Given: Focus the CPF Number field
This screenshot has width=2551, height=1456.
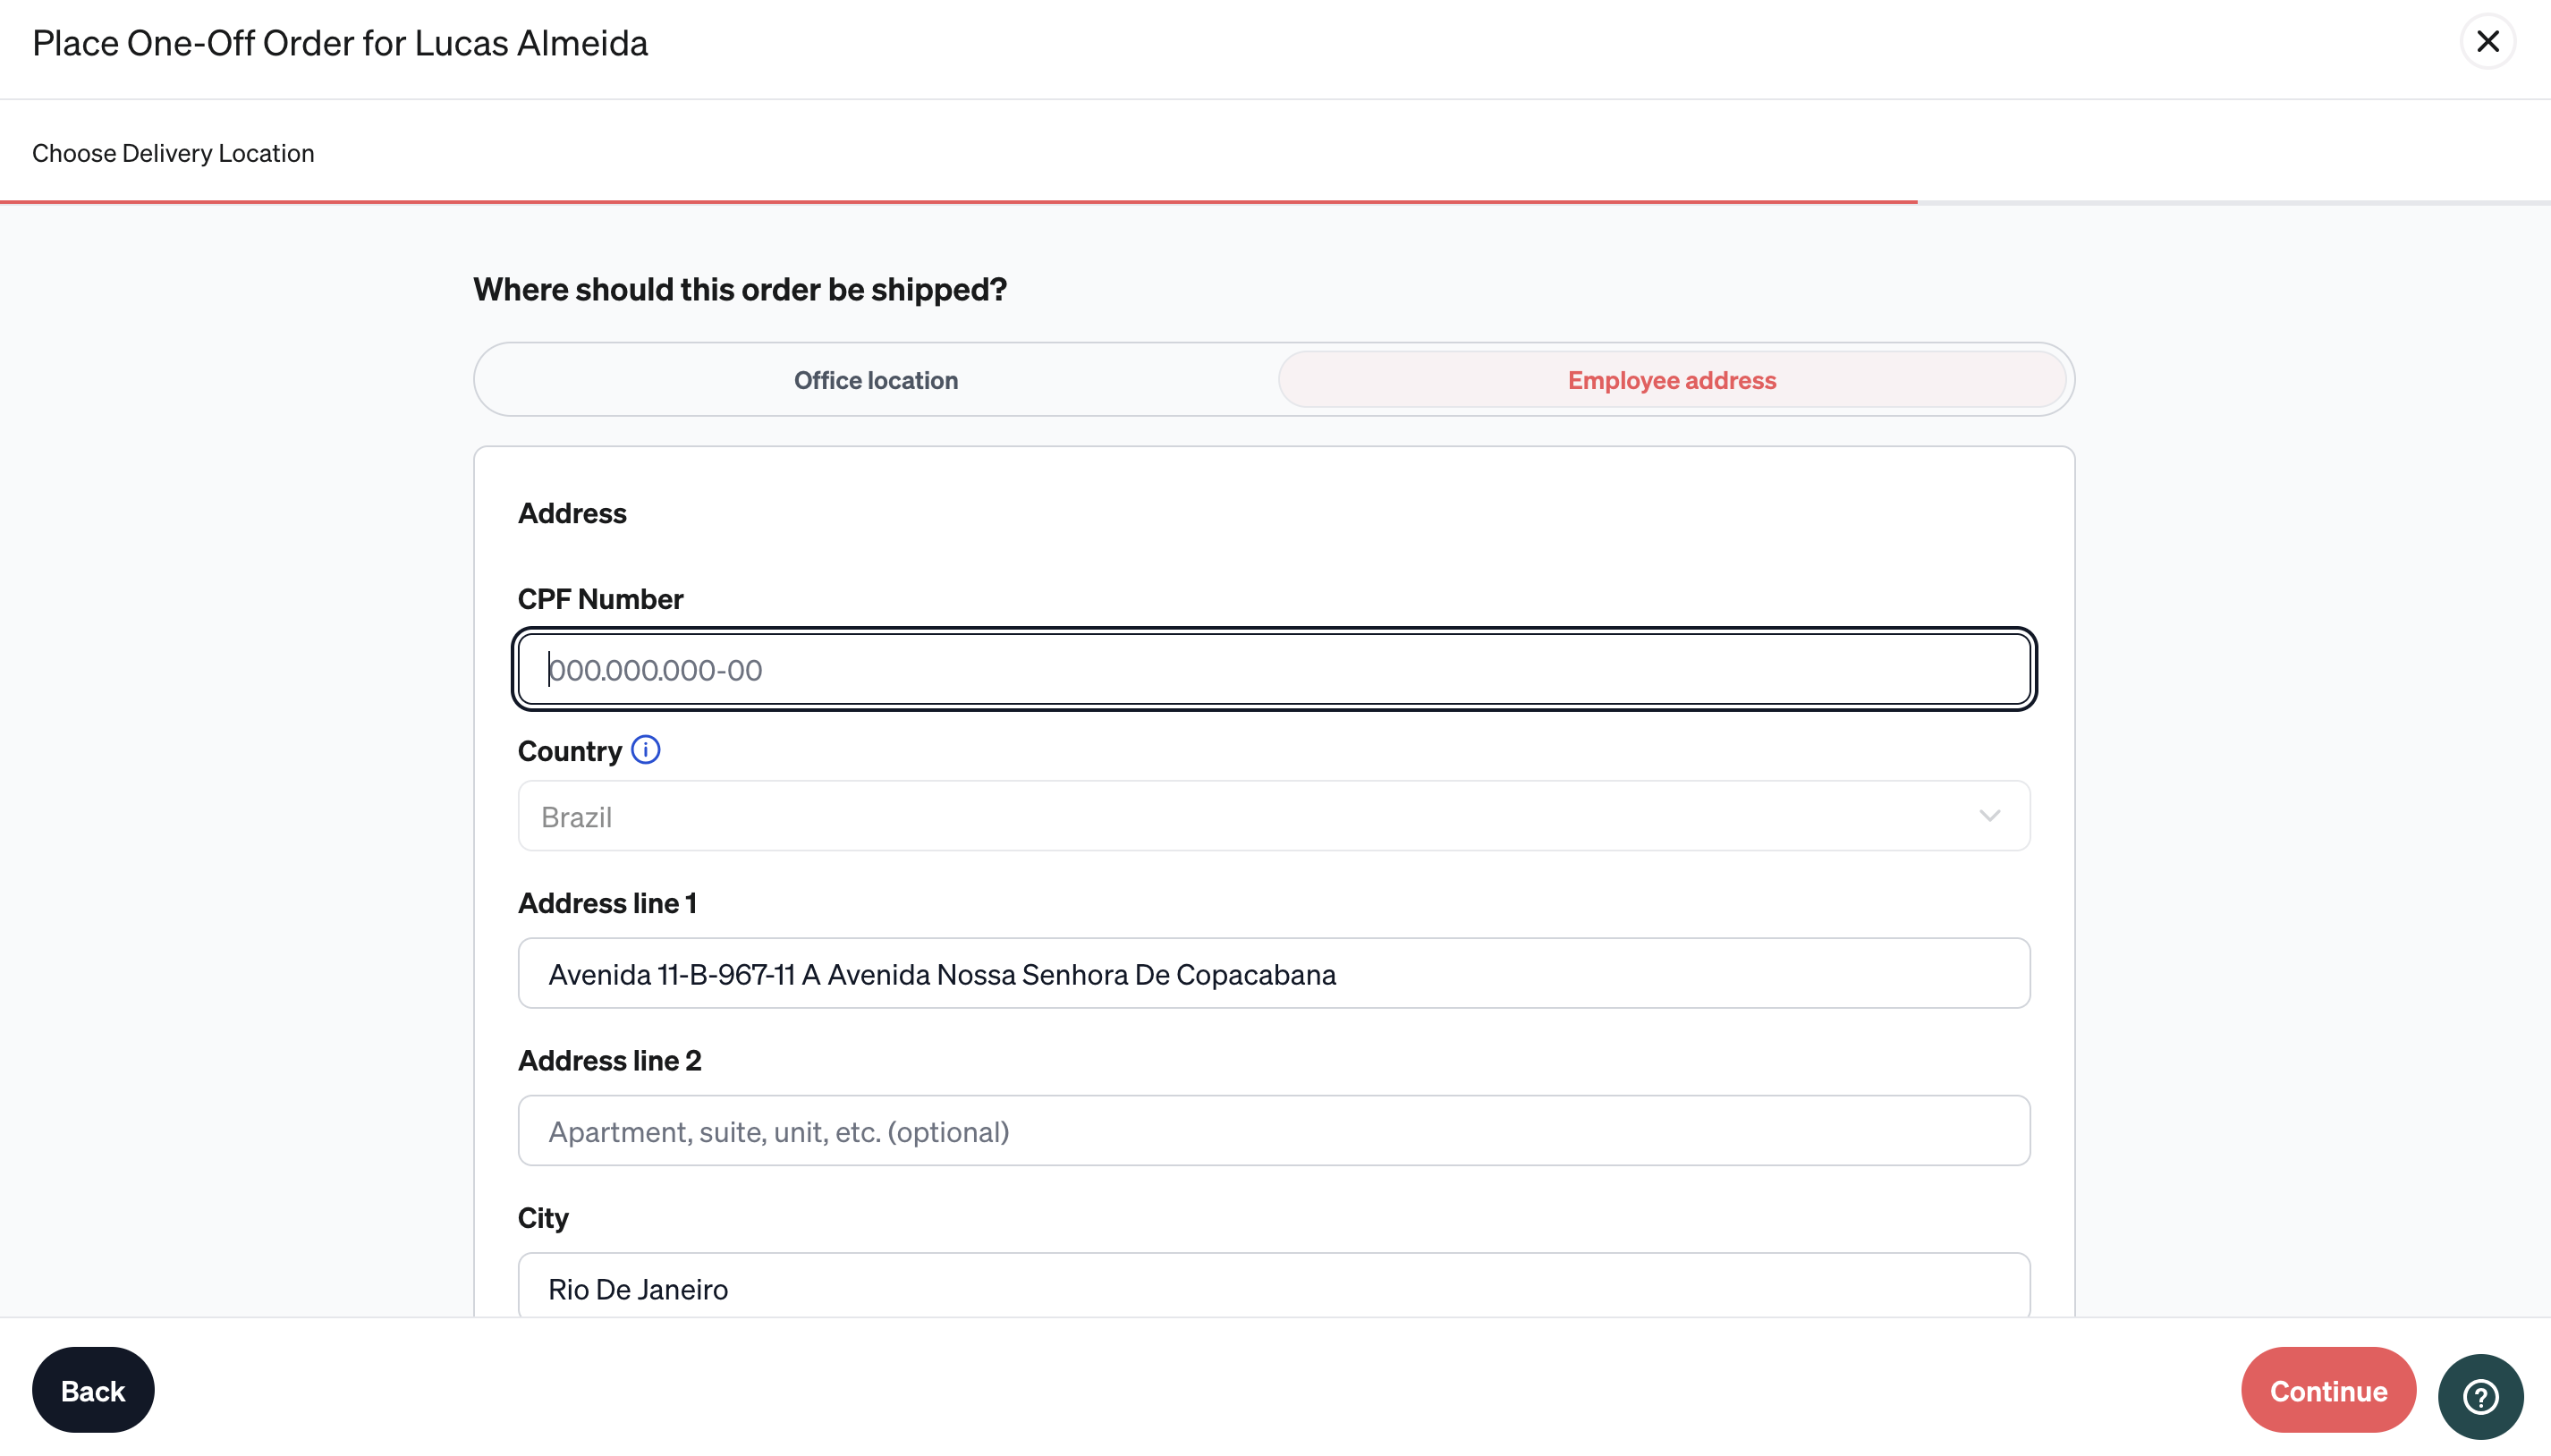Looking at the screenshot, I should pyautogui.click(x=1274, y=669).
